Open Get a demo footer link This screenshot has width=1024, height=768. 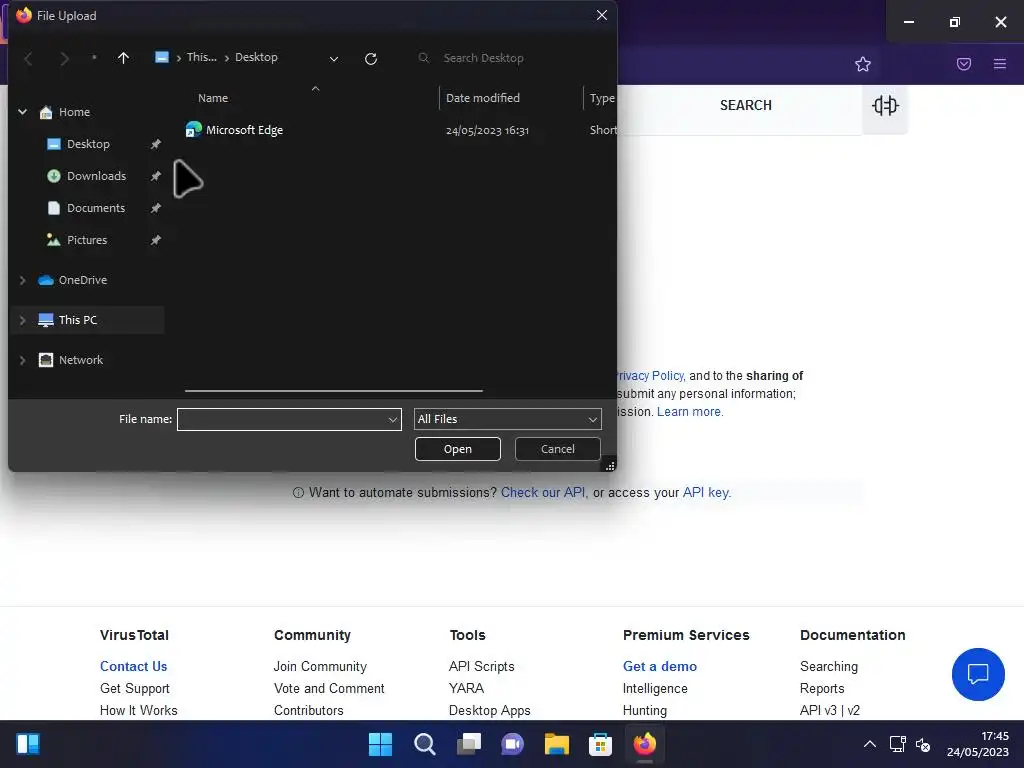660,666
